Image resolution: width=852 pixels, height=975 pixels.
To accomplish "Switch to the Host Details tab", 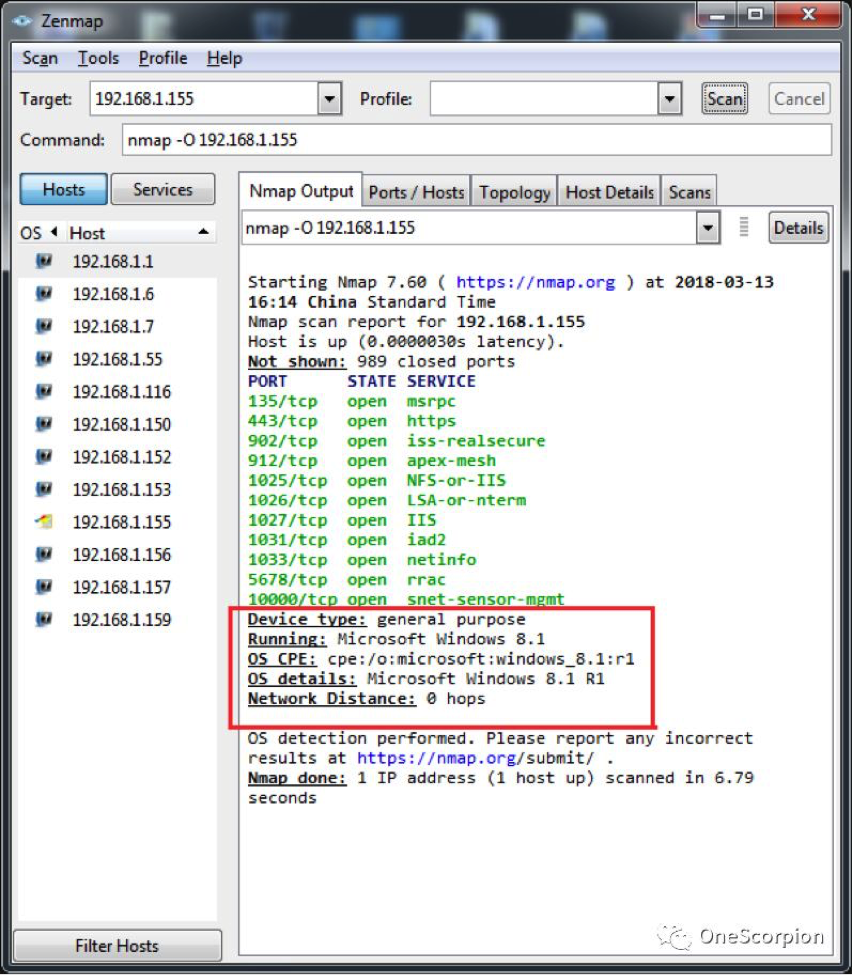I will tap(609, 192).
